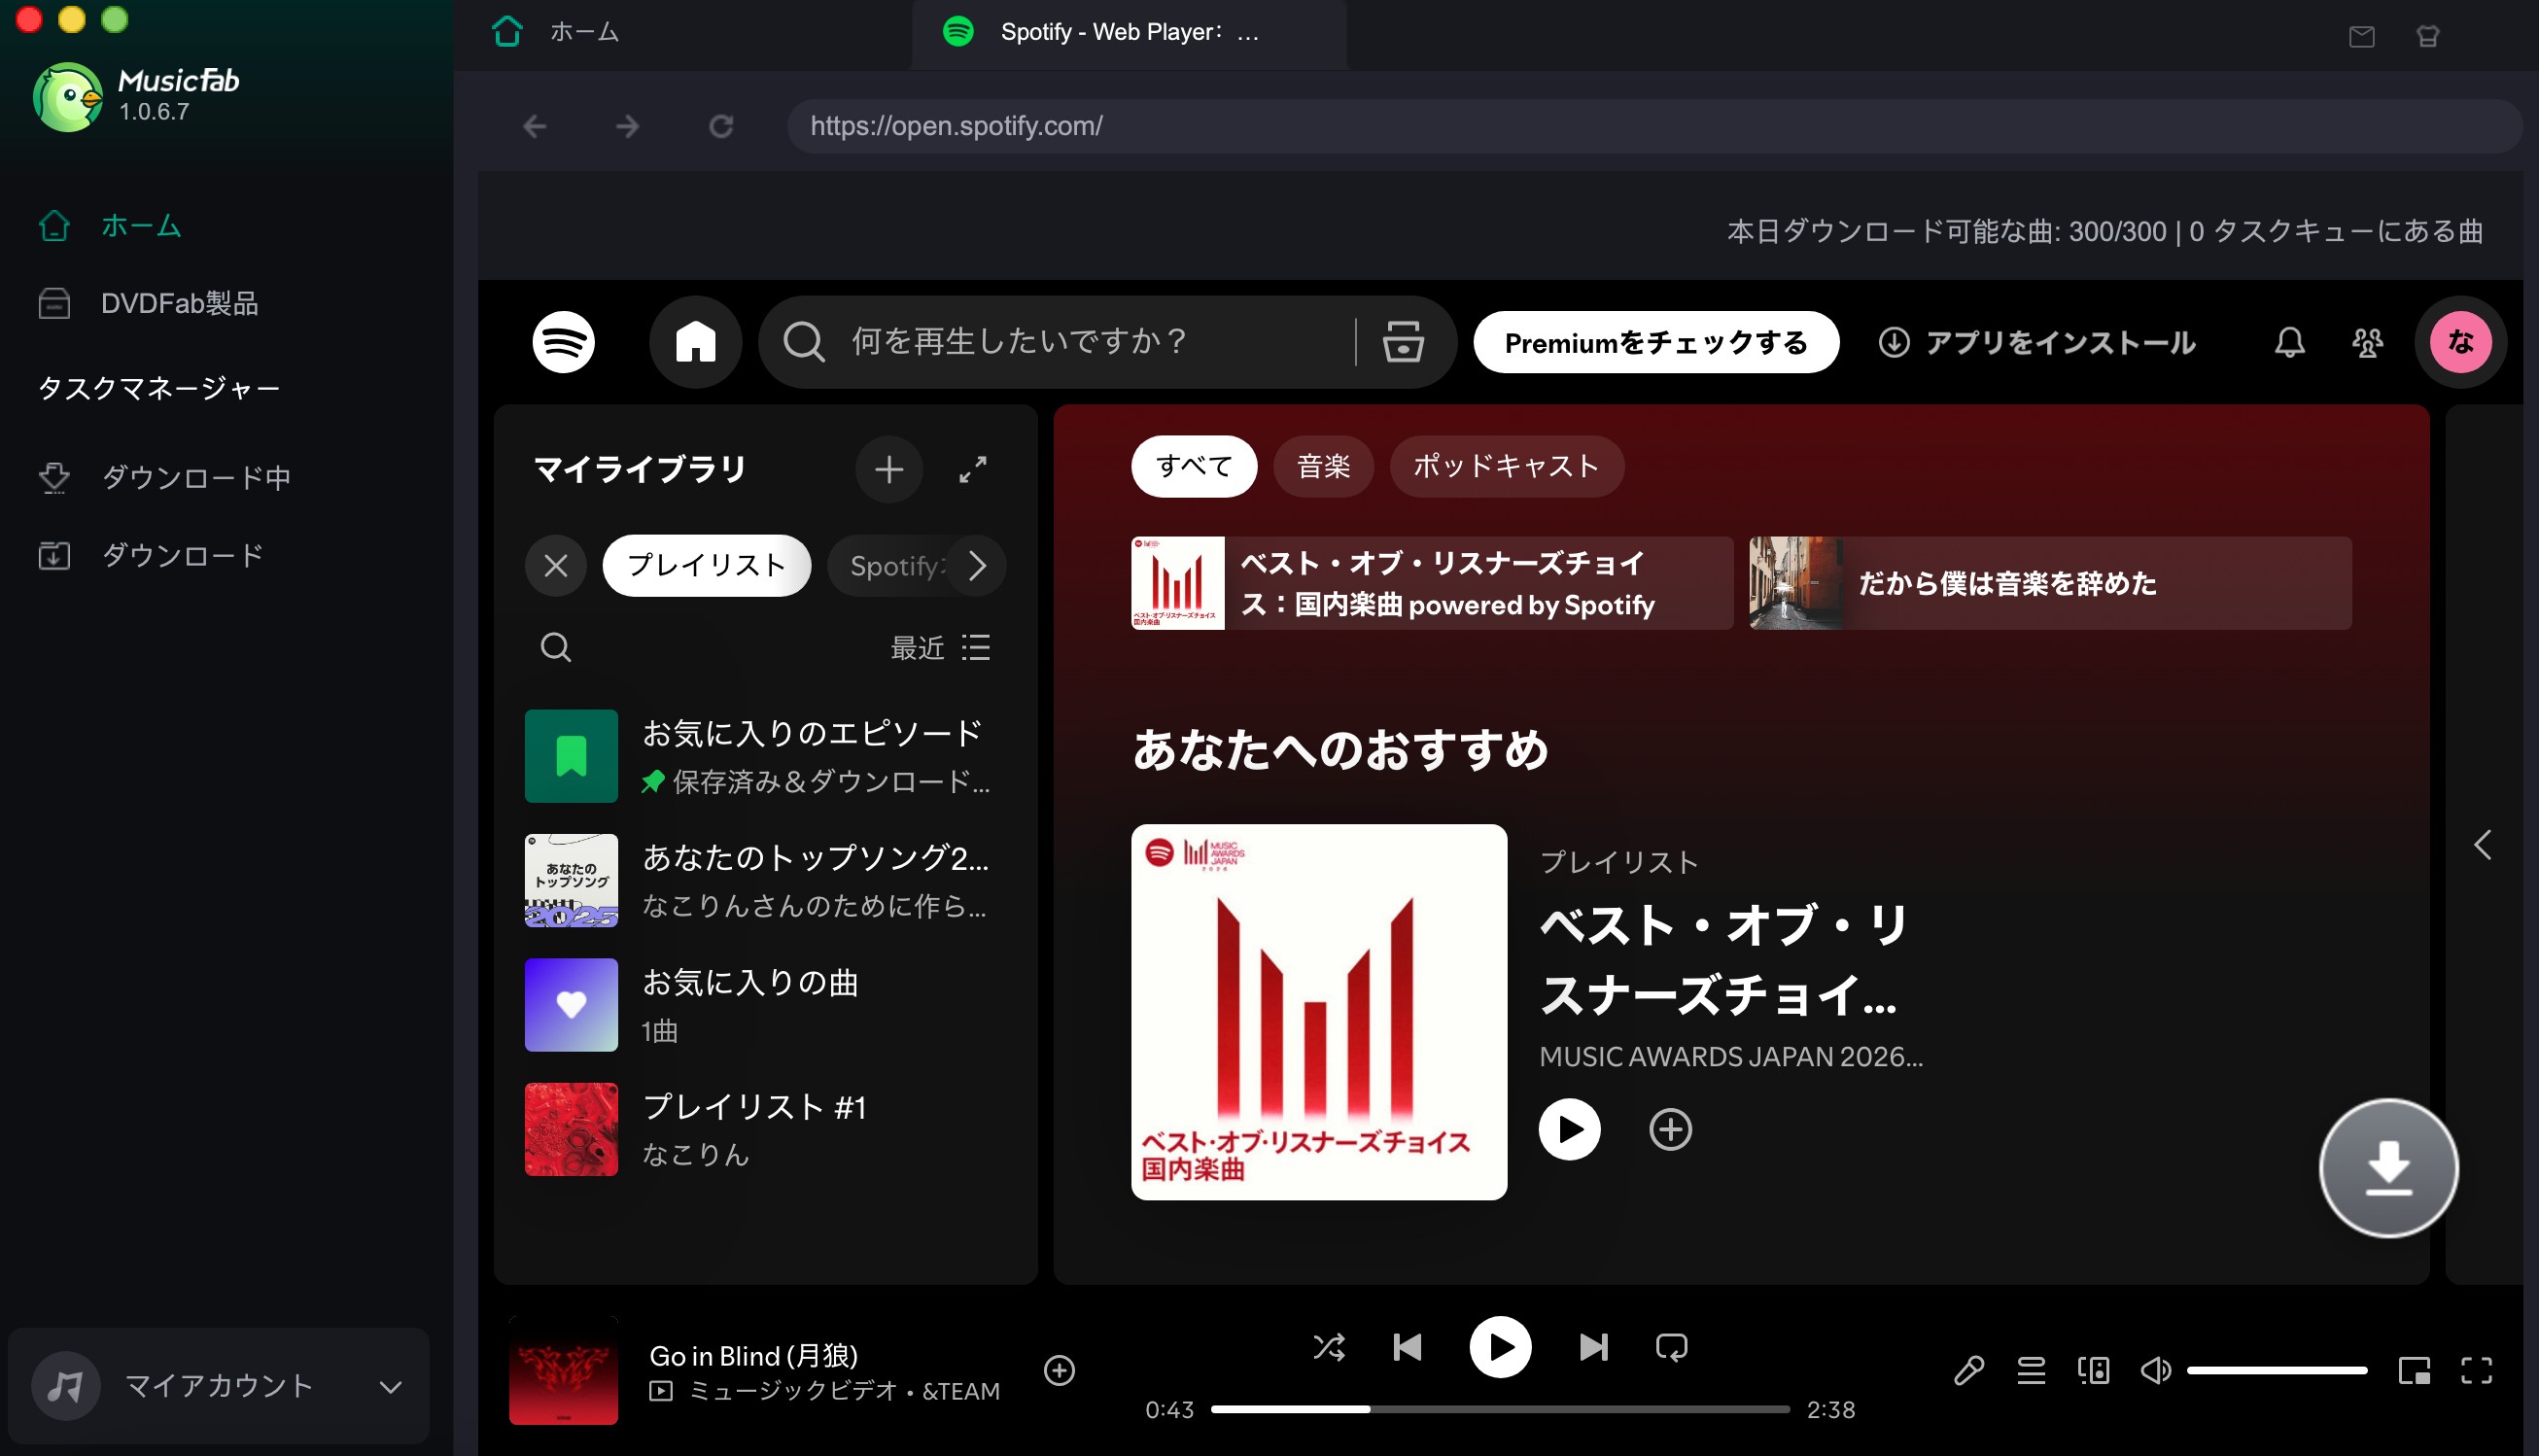The image size is (2539, 1456).
Task: Toggle repeat mode
Action: (x=1671, y=1347)
